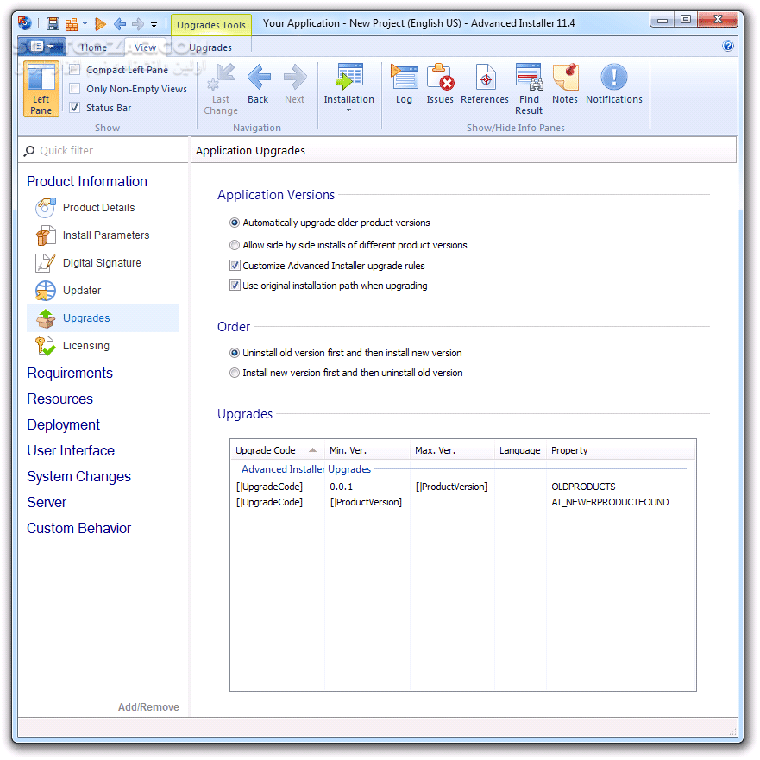760x760 pixels.
Task: Enable Only Non-Empty Views checkbox
Action: (74, 89)
